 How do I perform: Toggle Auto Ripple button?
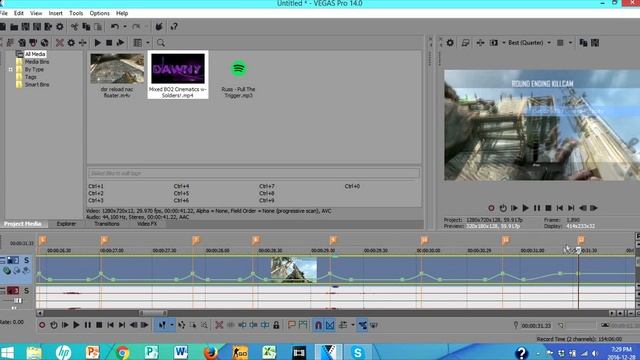coord(343,325)
